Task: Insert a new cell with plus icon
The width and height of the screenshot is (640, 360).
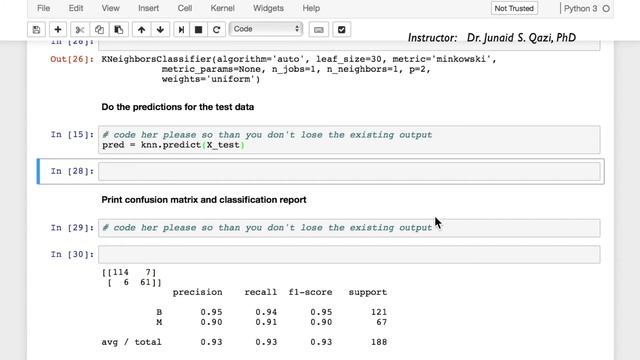Action: 58,29
